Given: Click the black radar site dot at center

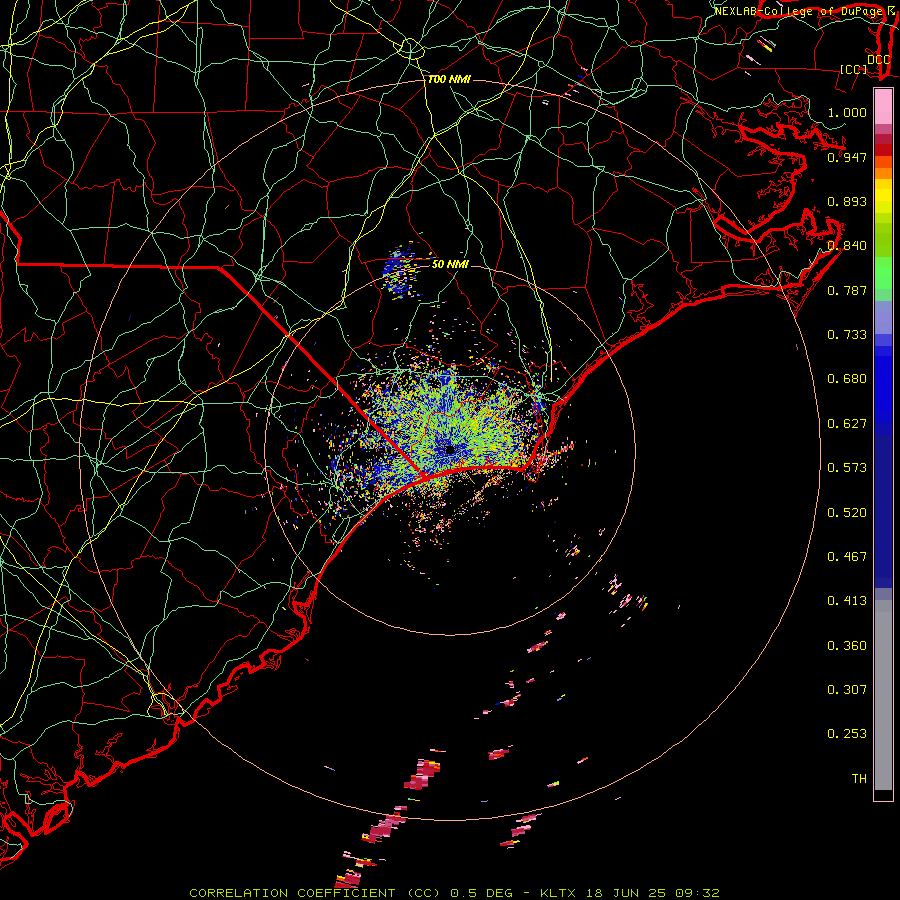Looking at the screenshot, I should (450, 450).
